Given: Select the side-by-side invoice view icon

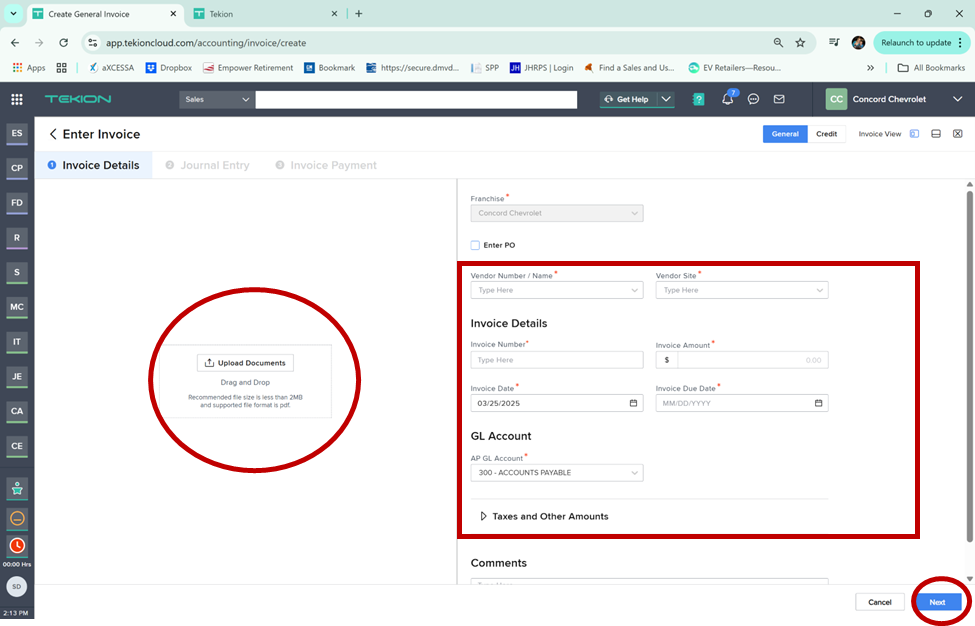Looking at the screenshot, I should pyautogui.click(x=914, y=134).
